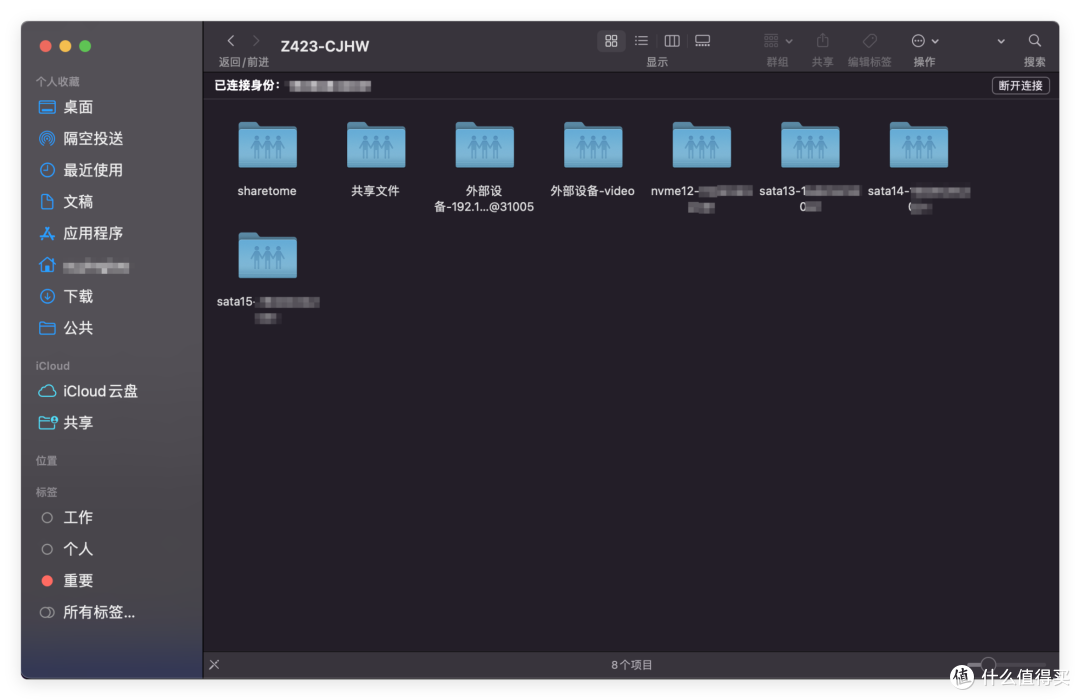Open the 群组 grouping dropdown
This screenshot has width=1080, height=700.
(777, 42)
